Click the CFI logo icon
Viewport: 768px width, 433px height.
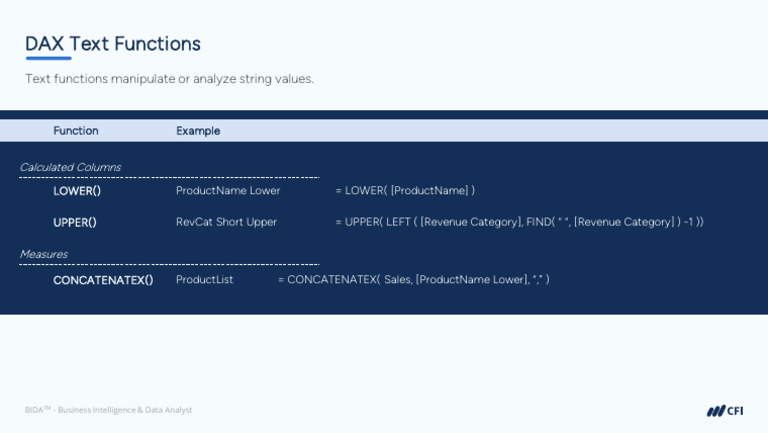[715, 410]
